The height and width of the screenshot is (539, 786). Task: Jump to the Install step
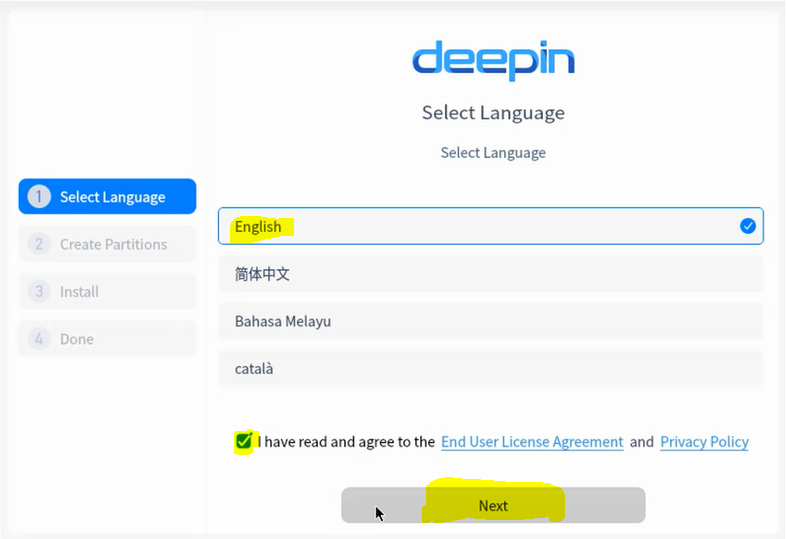107,291
